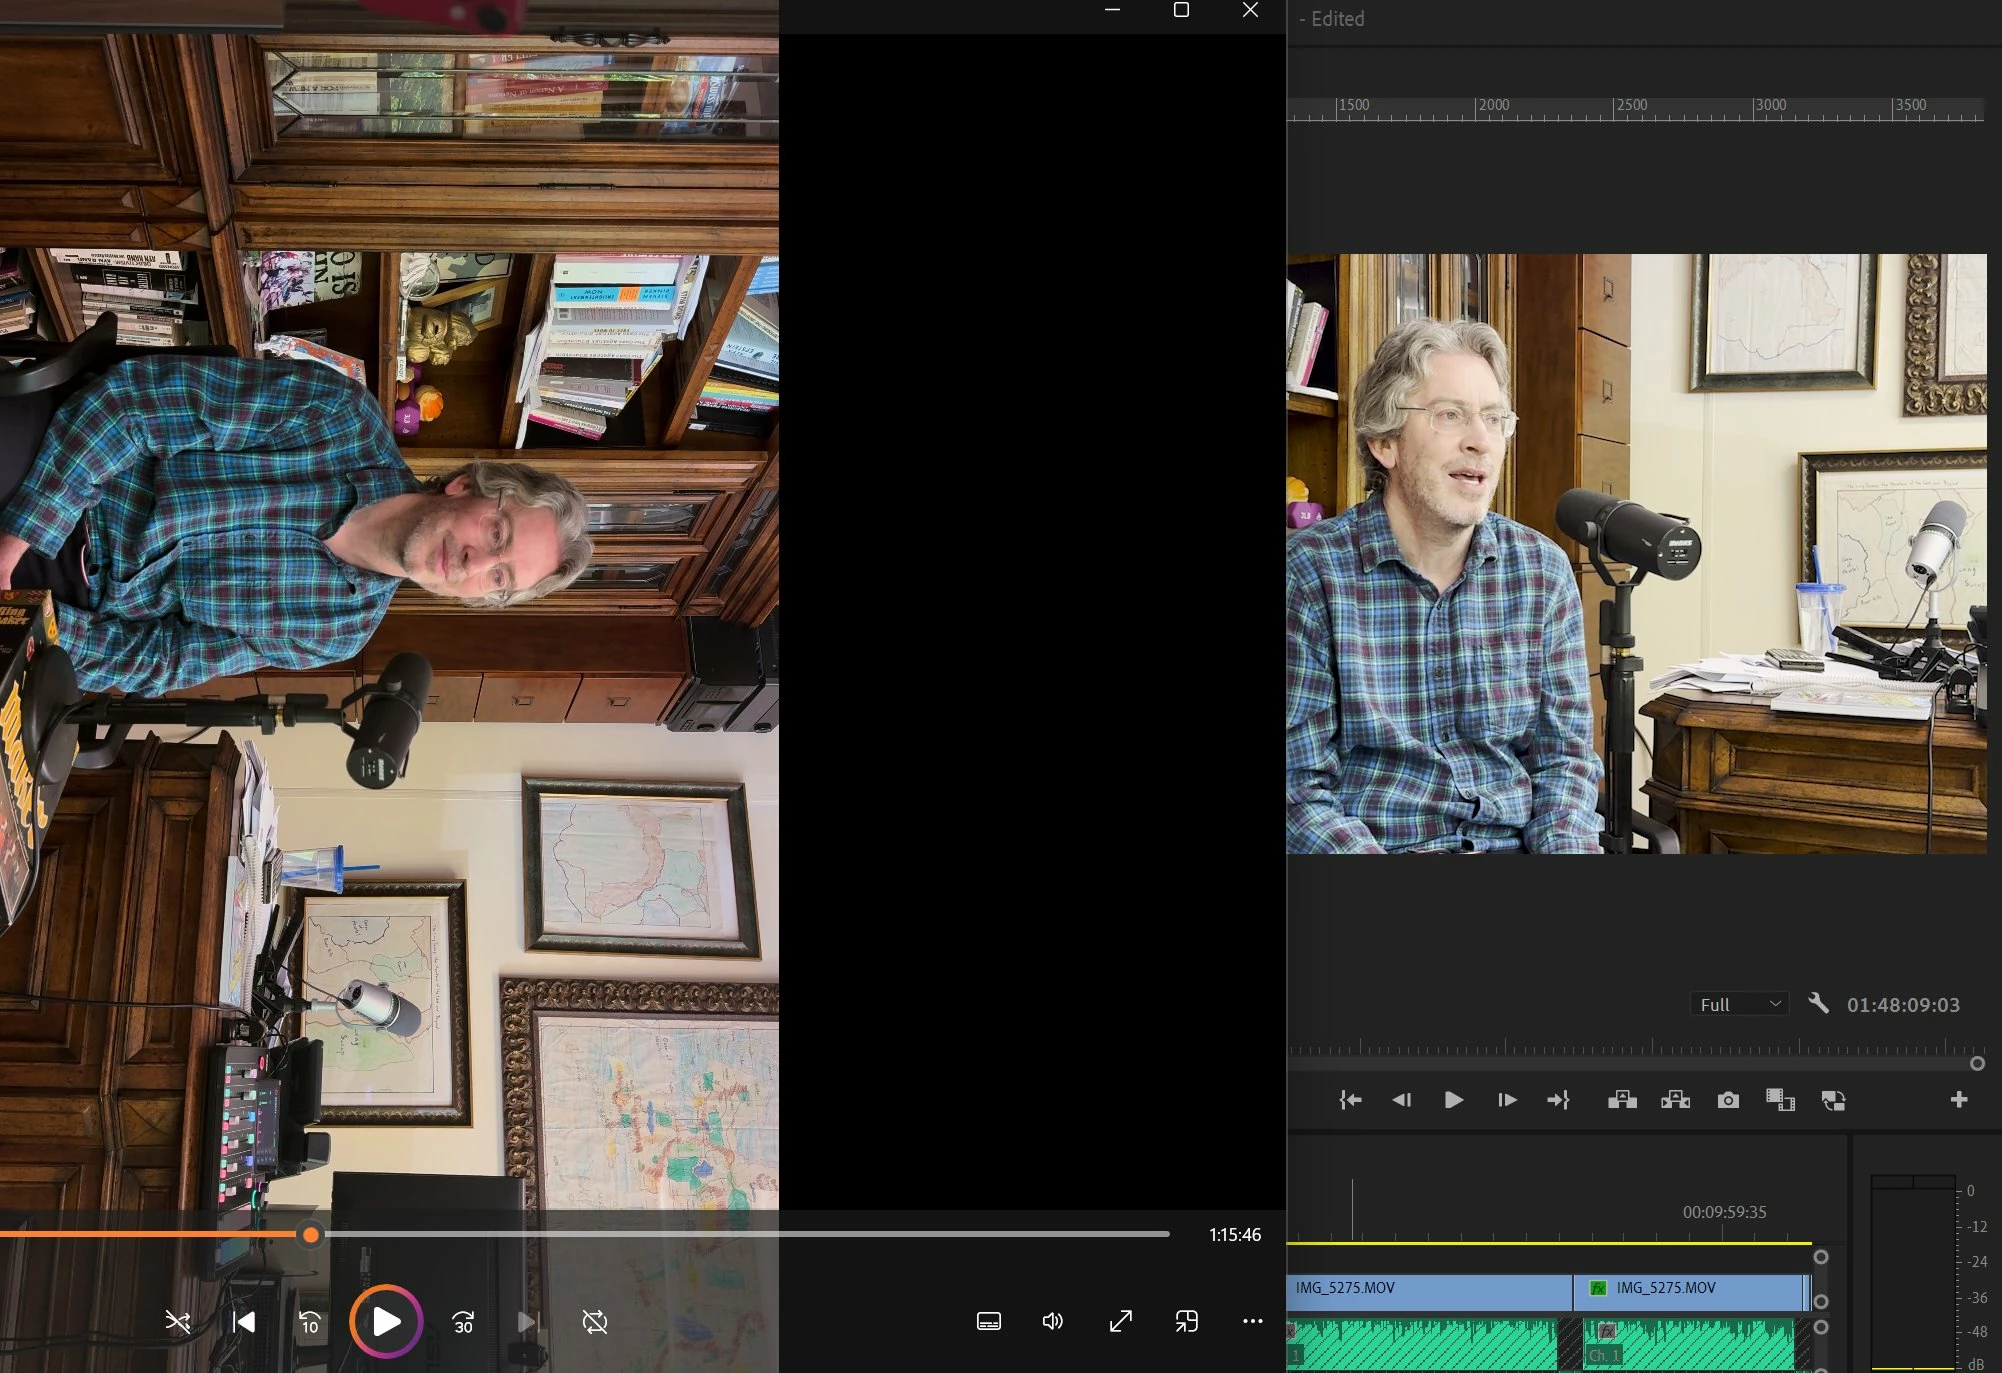Toggle repeat in media player
This screenshot has width=2002, height=1373.
click(595, 1322)
